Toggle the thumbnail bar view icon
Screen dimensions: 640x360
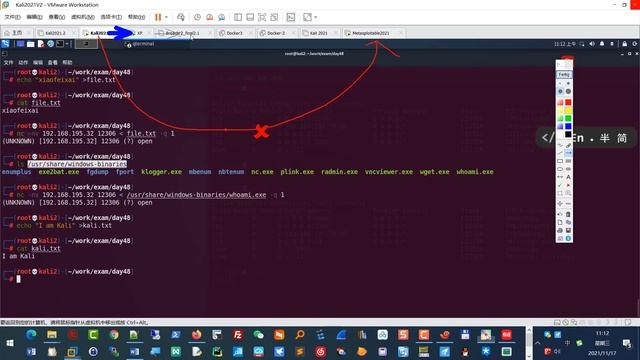tap(250, 17)
